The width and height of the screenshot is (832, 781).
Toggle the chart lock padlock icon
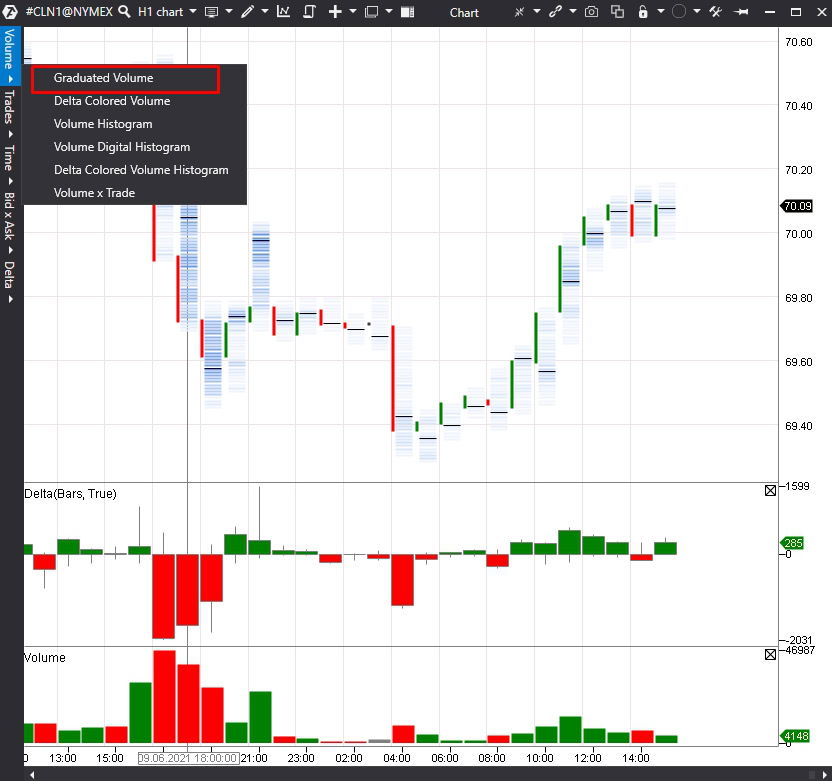click(x=644, y=12)
